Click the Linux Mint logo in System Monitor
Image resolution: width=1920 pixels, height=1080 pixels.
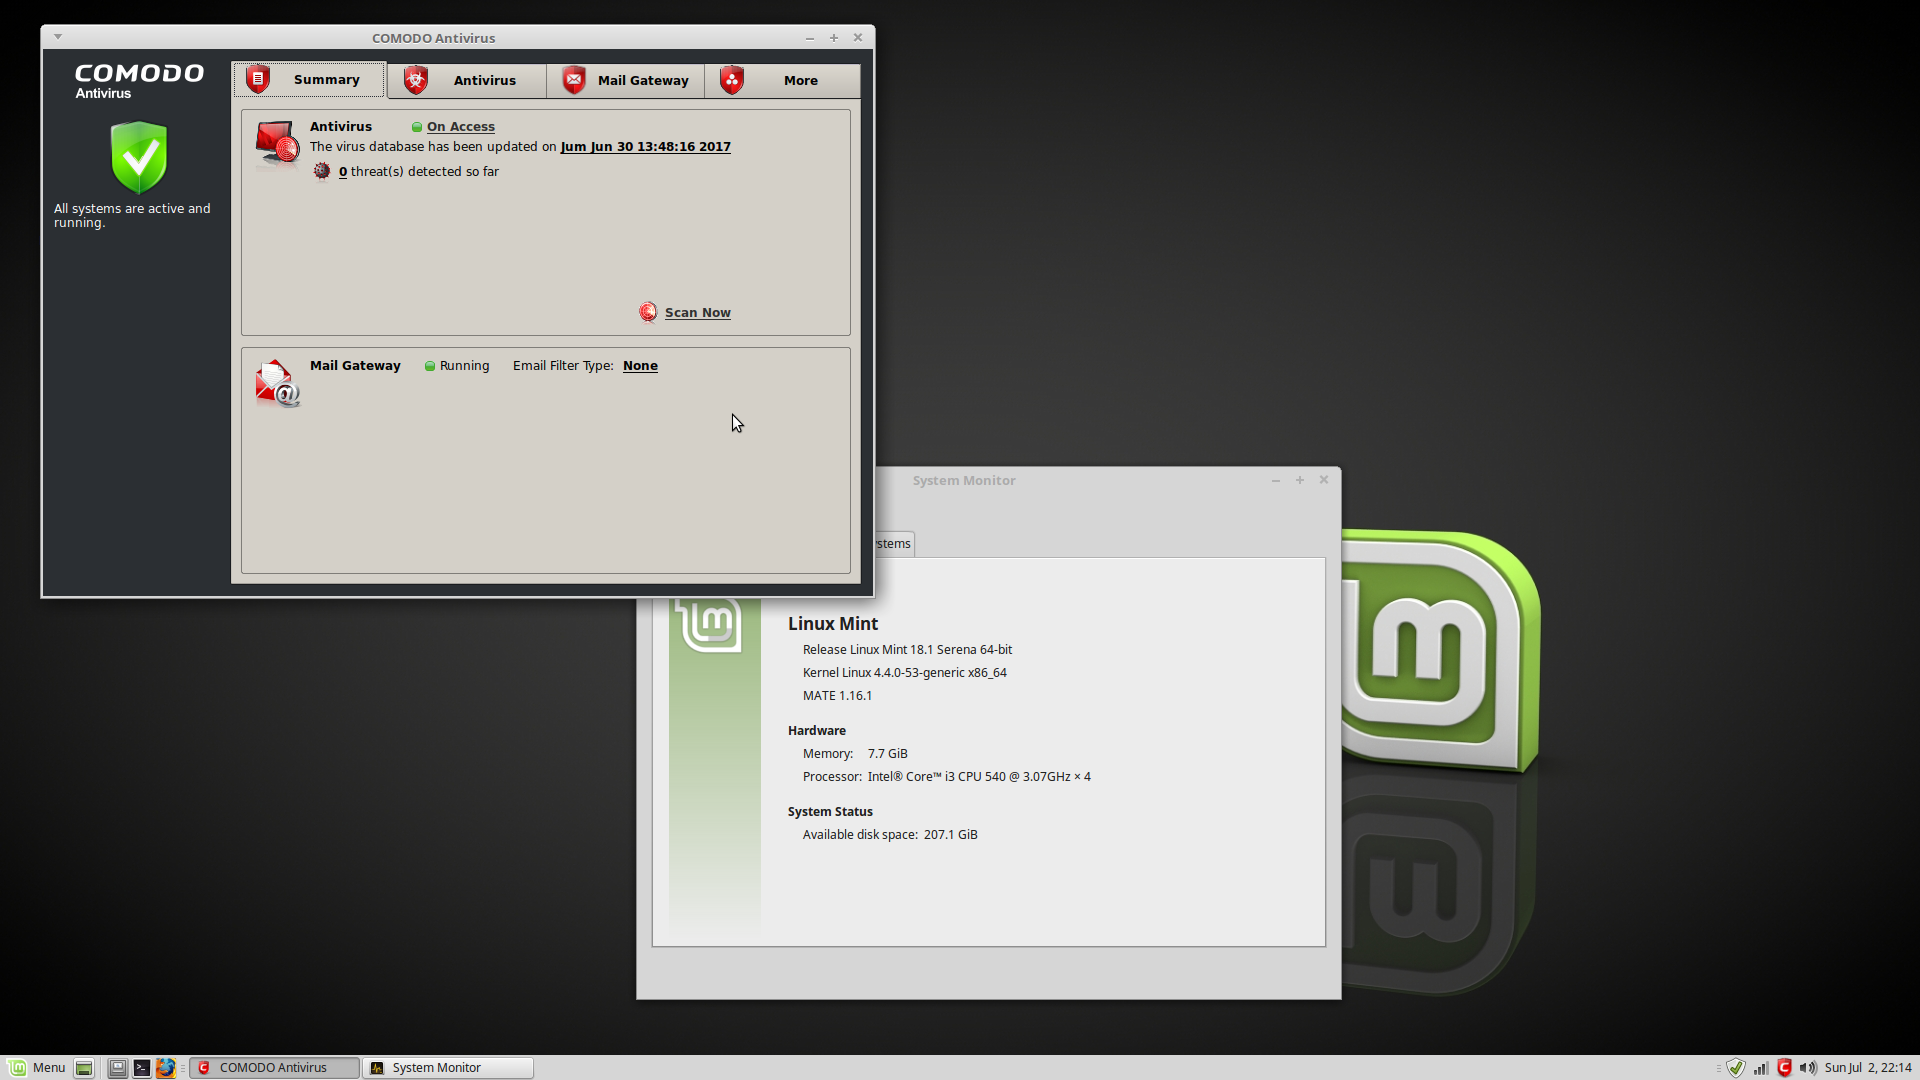pyautogui.click(x=709, y=624)
